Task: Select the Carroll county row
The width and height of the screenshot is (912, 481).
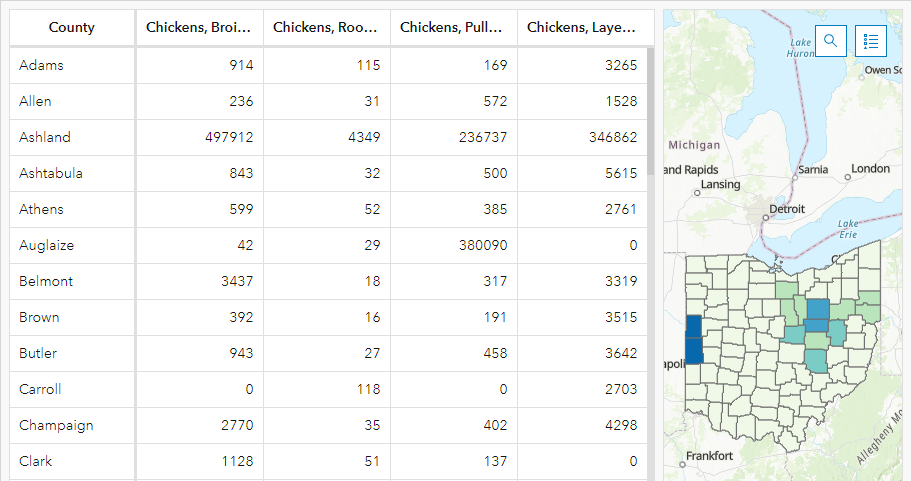Action: [328, 390]
